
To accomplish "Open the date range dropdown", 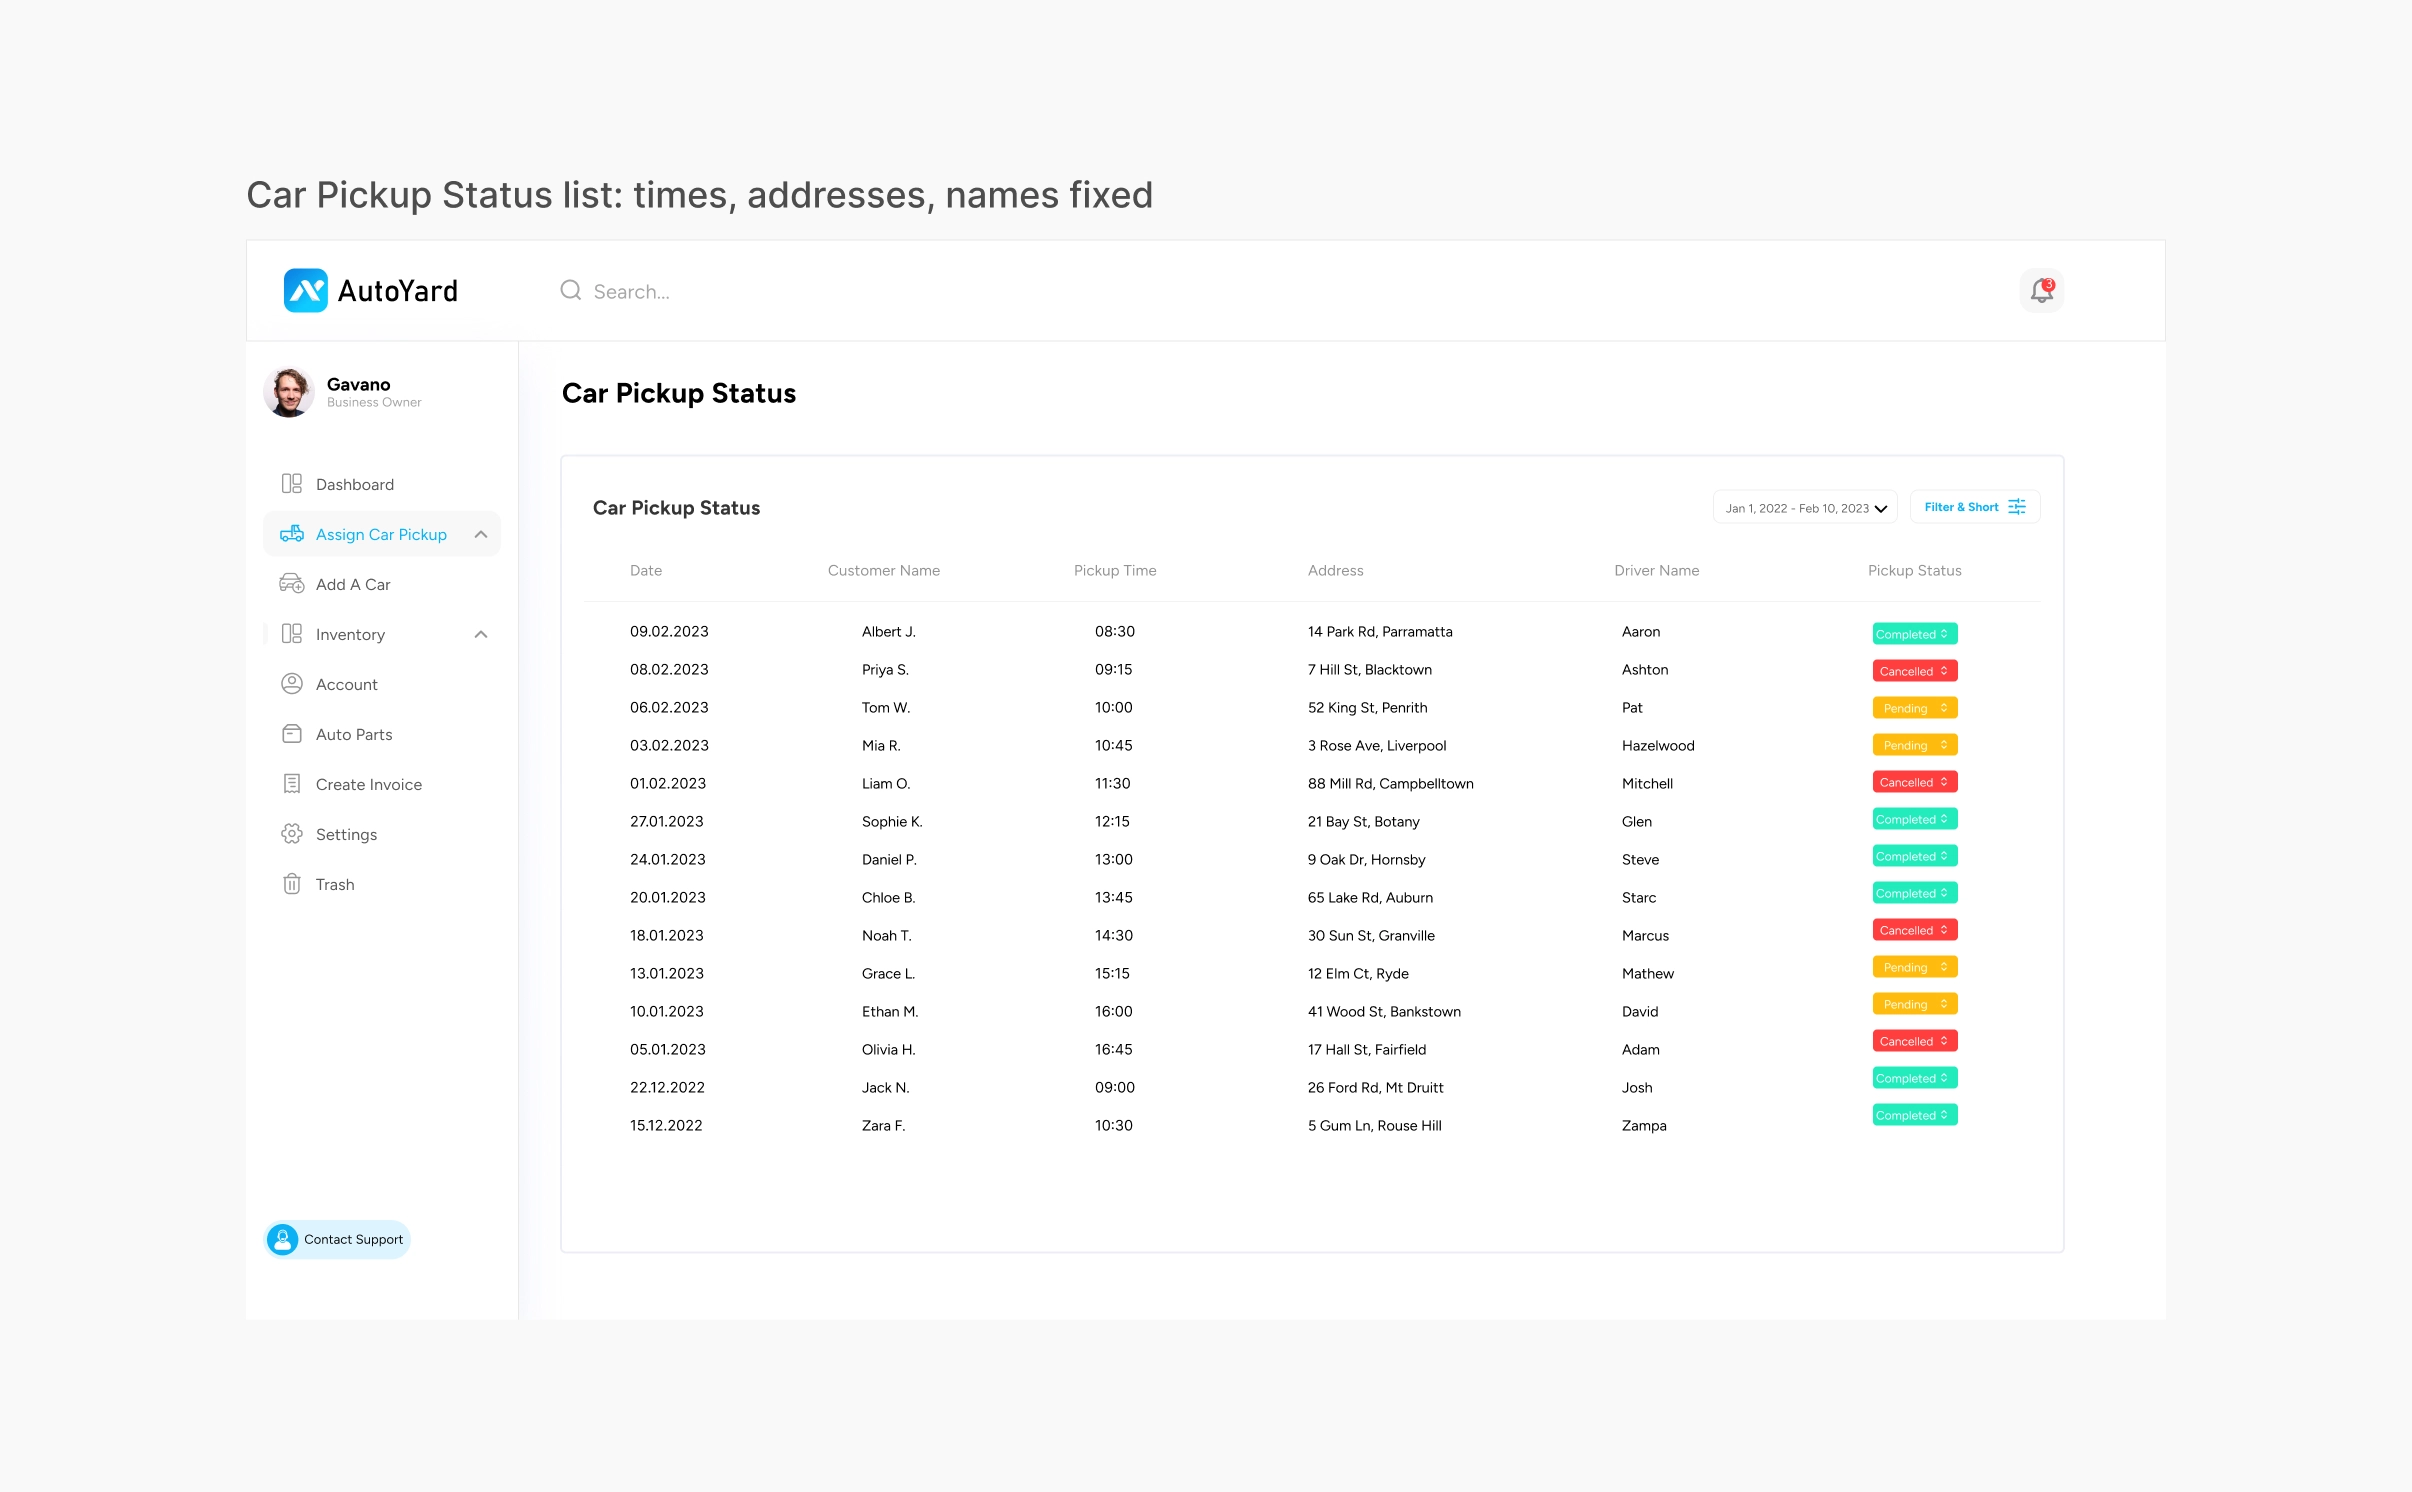I will coord(1805,508).
